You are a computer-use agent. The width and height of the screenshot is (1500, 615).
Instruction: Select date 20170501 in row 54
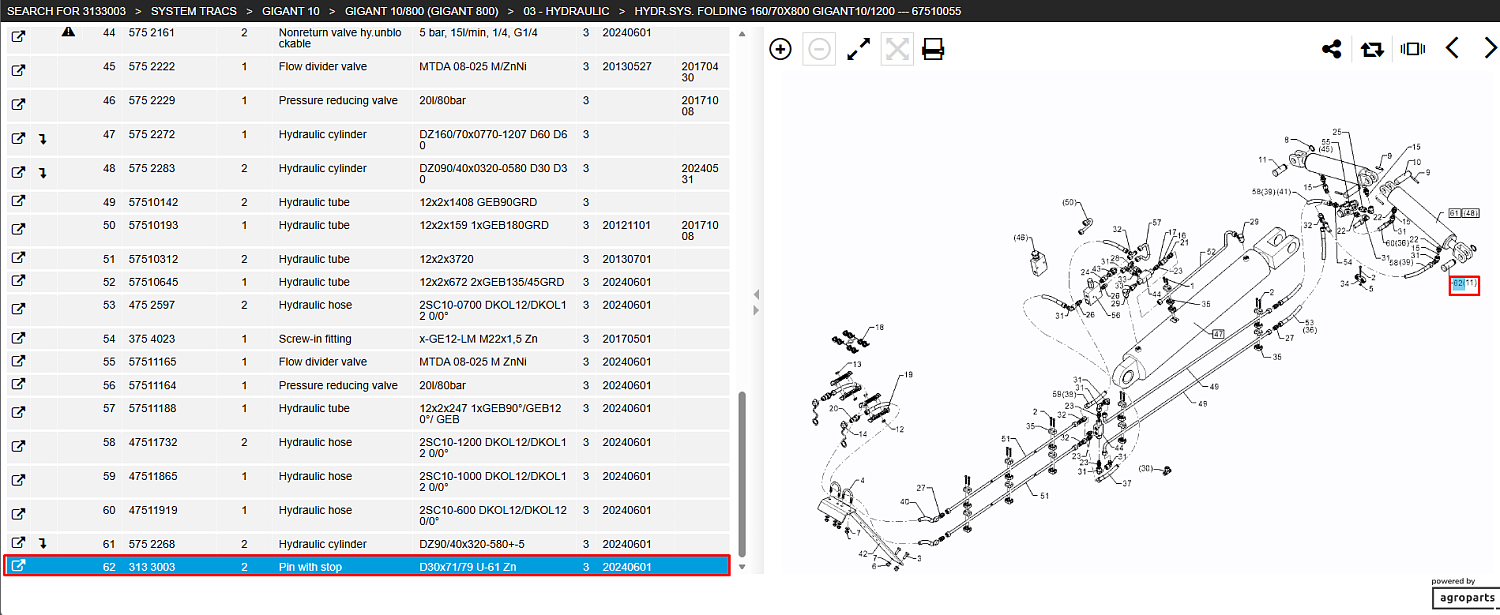(626, 339)
